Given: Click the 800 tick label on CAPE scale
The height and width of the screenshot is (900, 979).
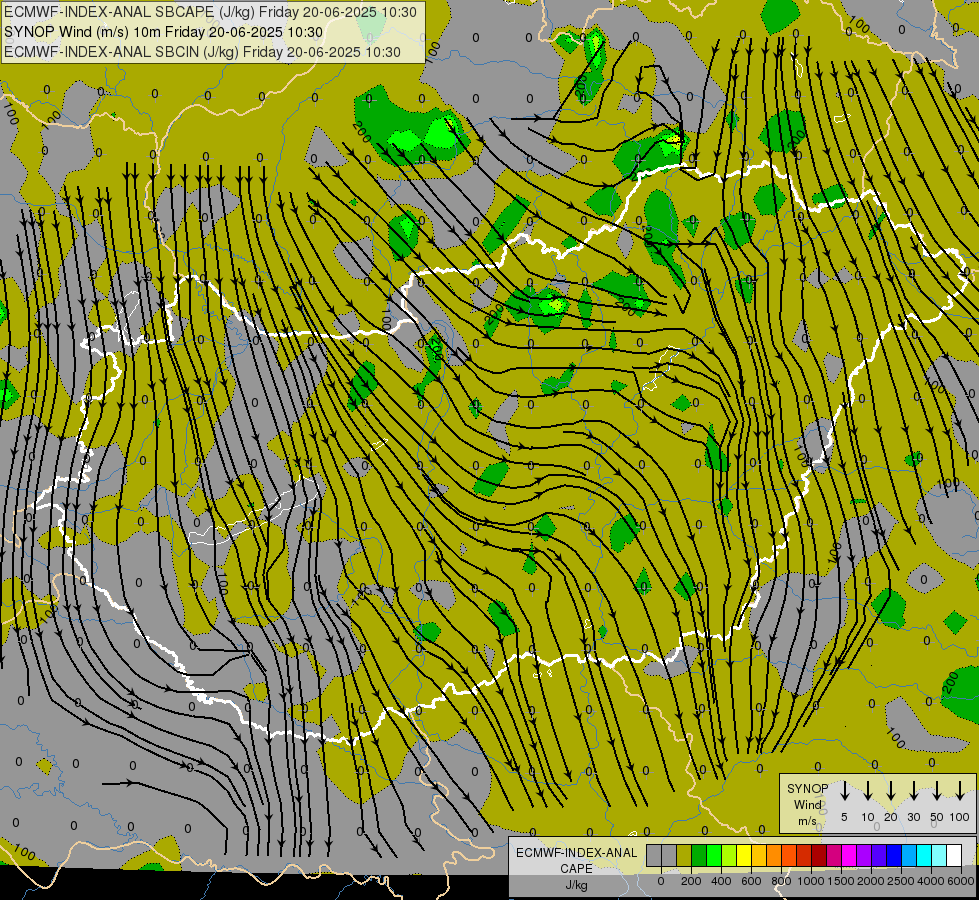Looking at the screenshot, I should point(781,881).
